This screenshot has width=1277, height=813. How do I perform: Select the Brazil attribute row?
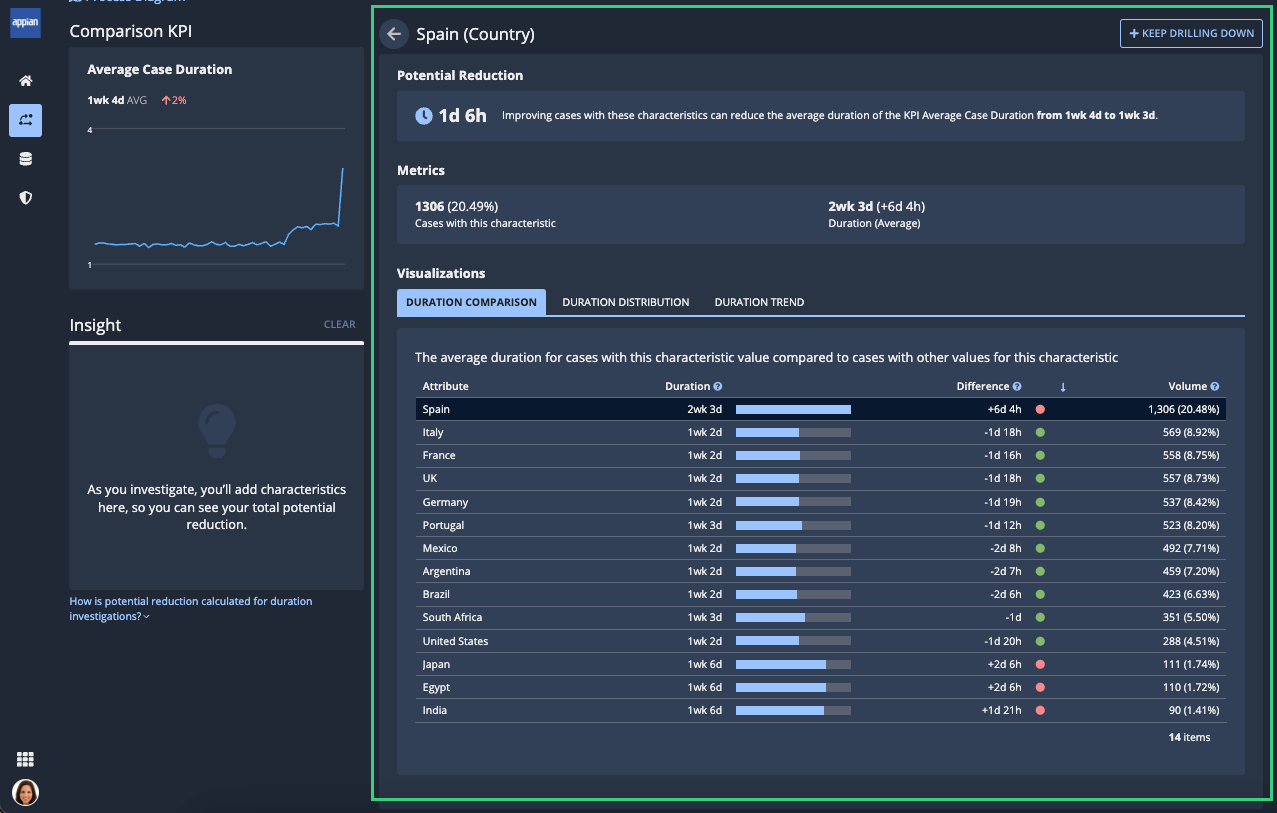(821, 594)
